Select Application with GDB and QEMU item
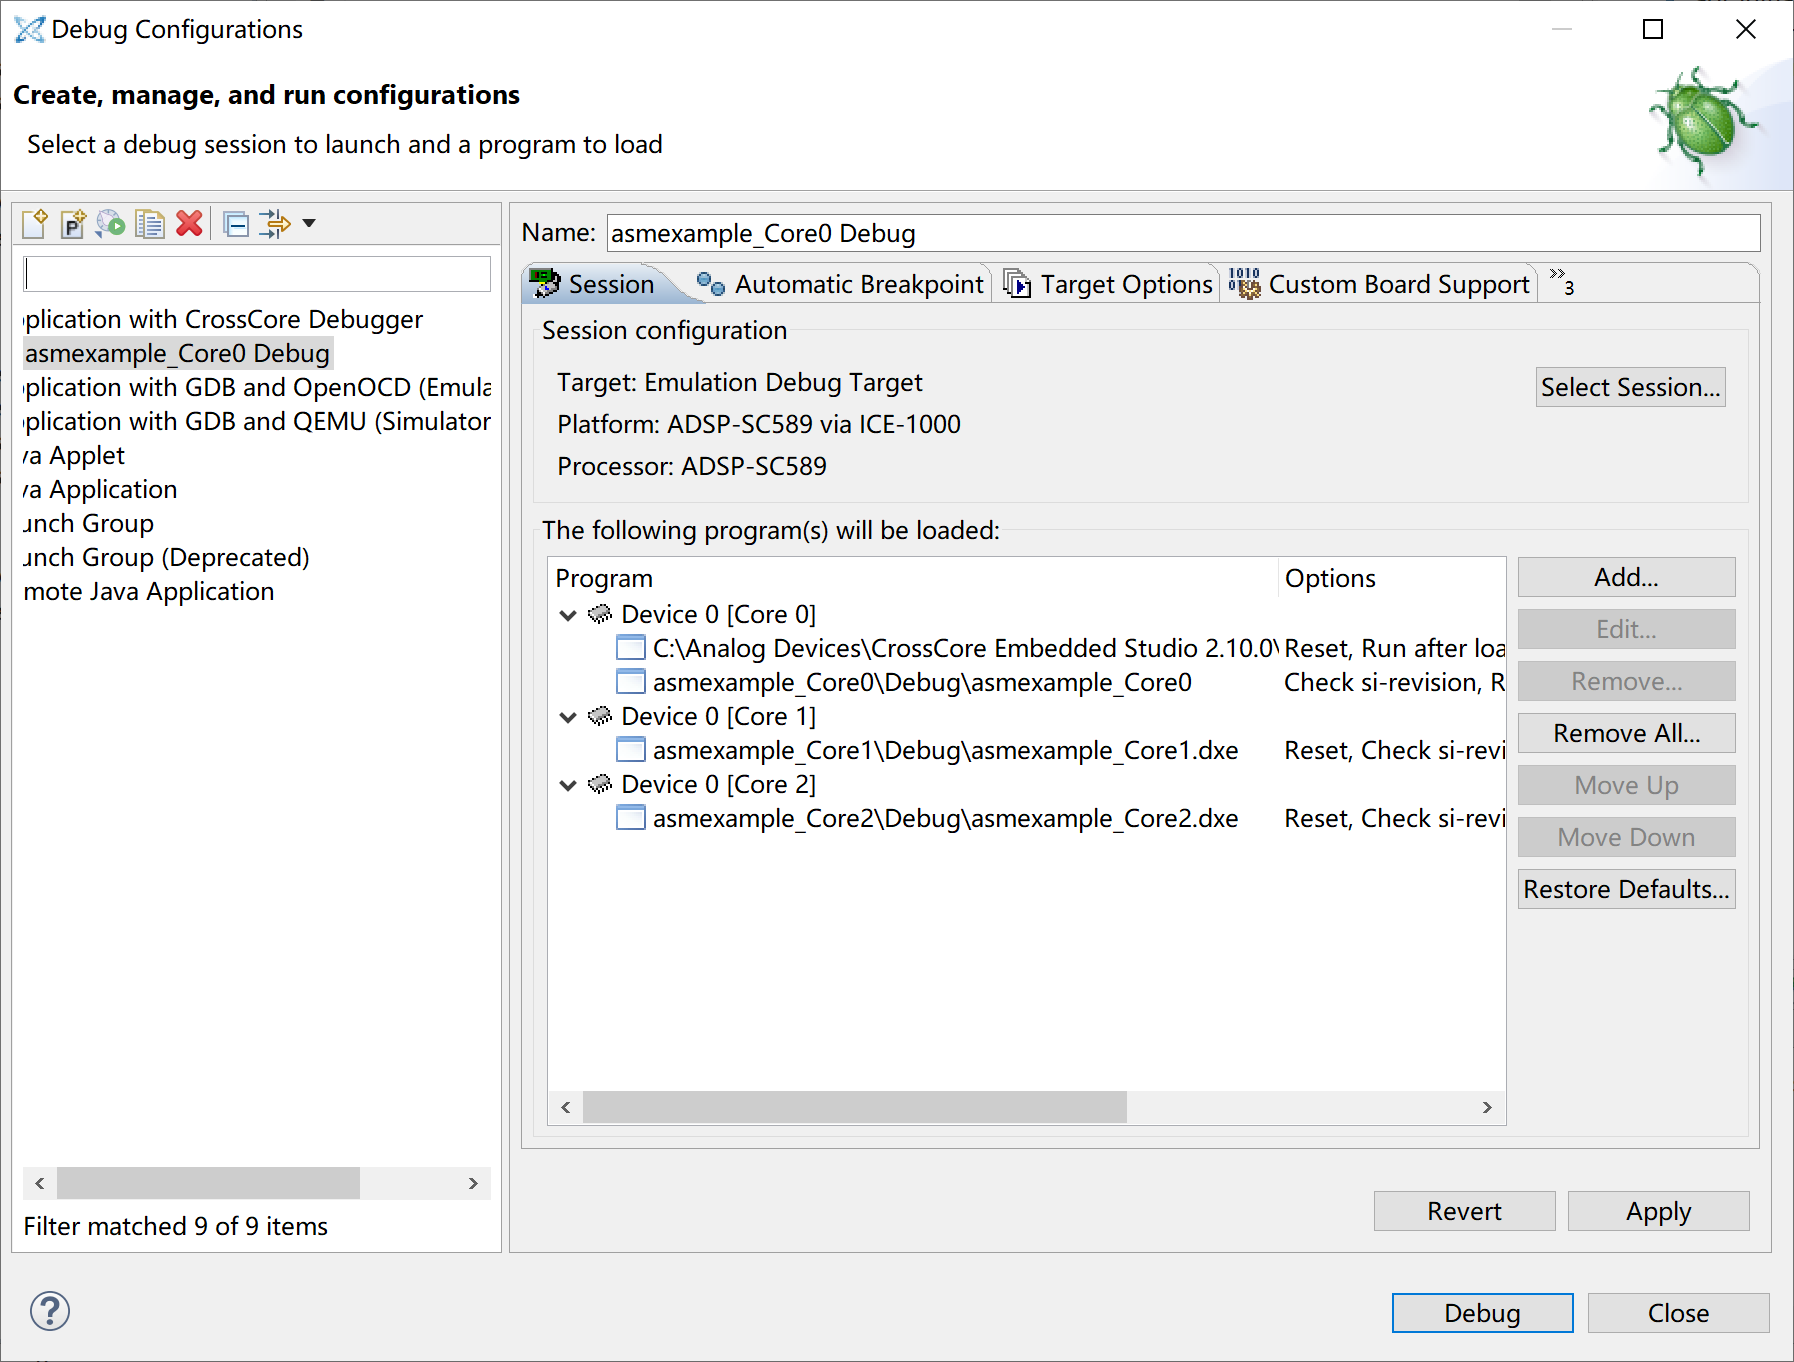 pyautogui.click(x=257, y=421)
